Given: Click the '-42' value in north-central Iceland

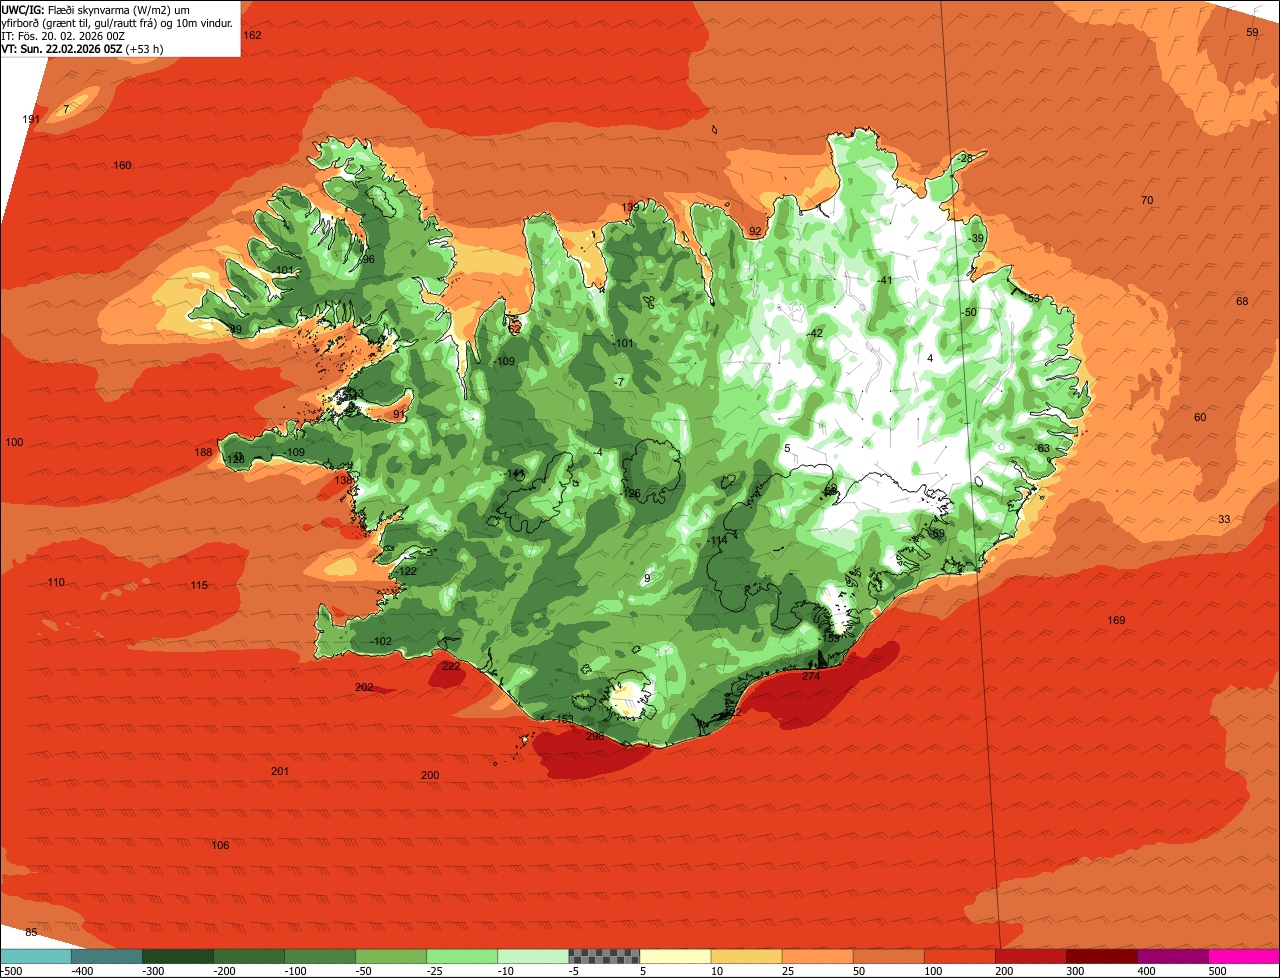Looking at the screenshot, I should [x=815, y=333].
